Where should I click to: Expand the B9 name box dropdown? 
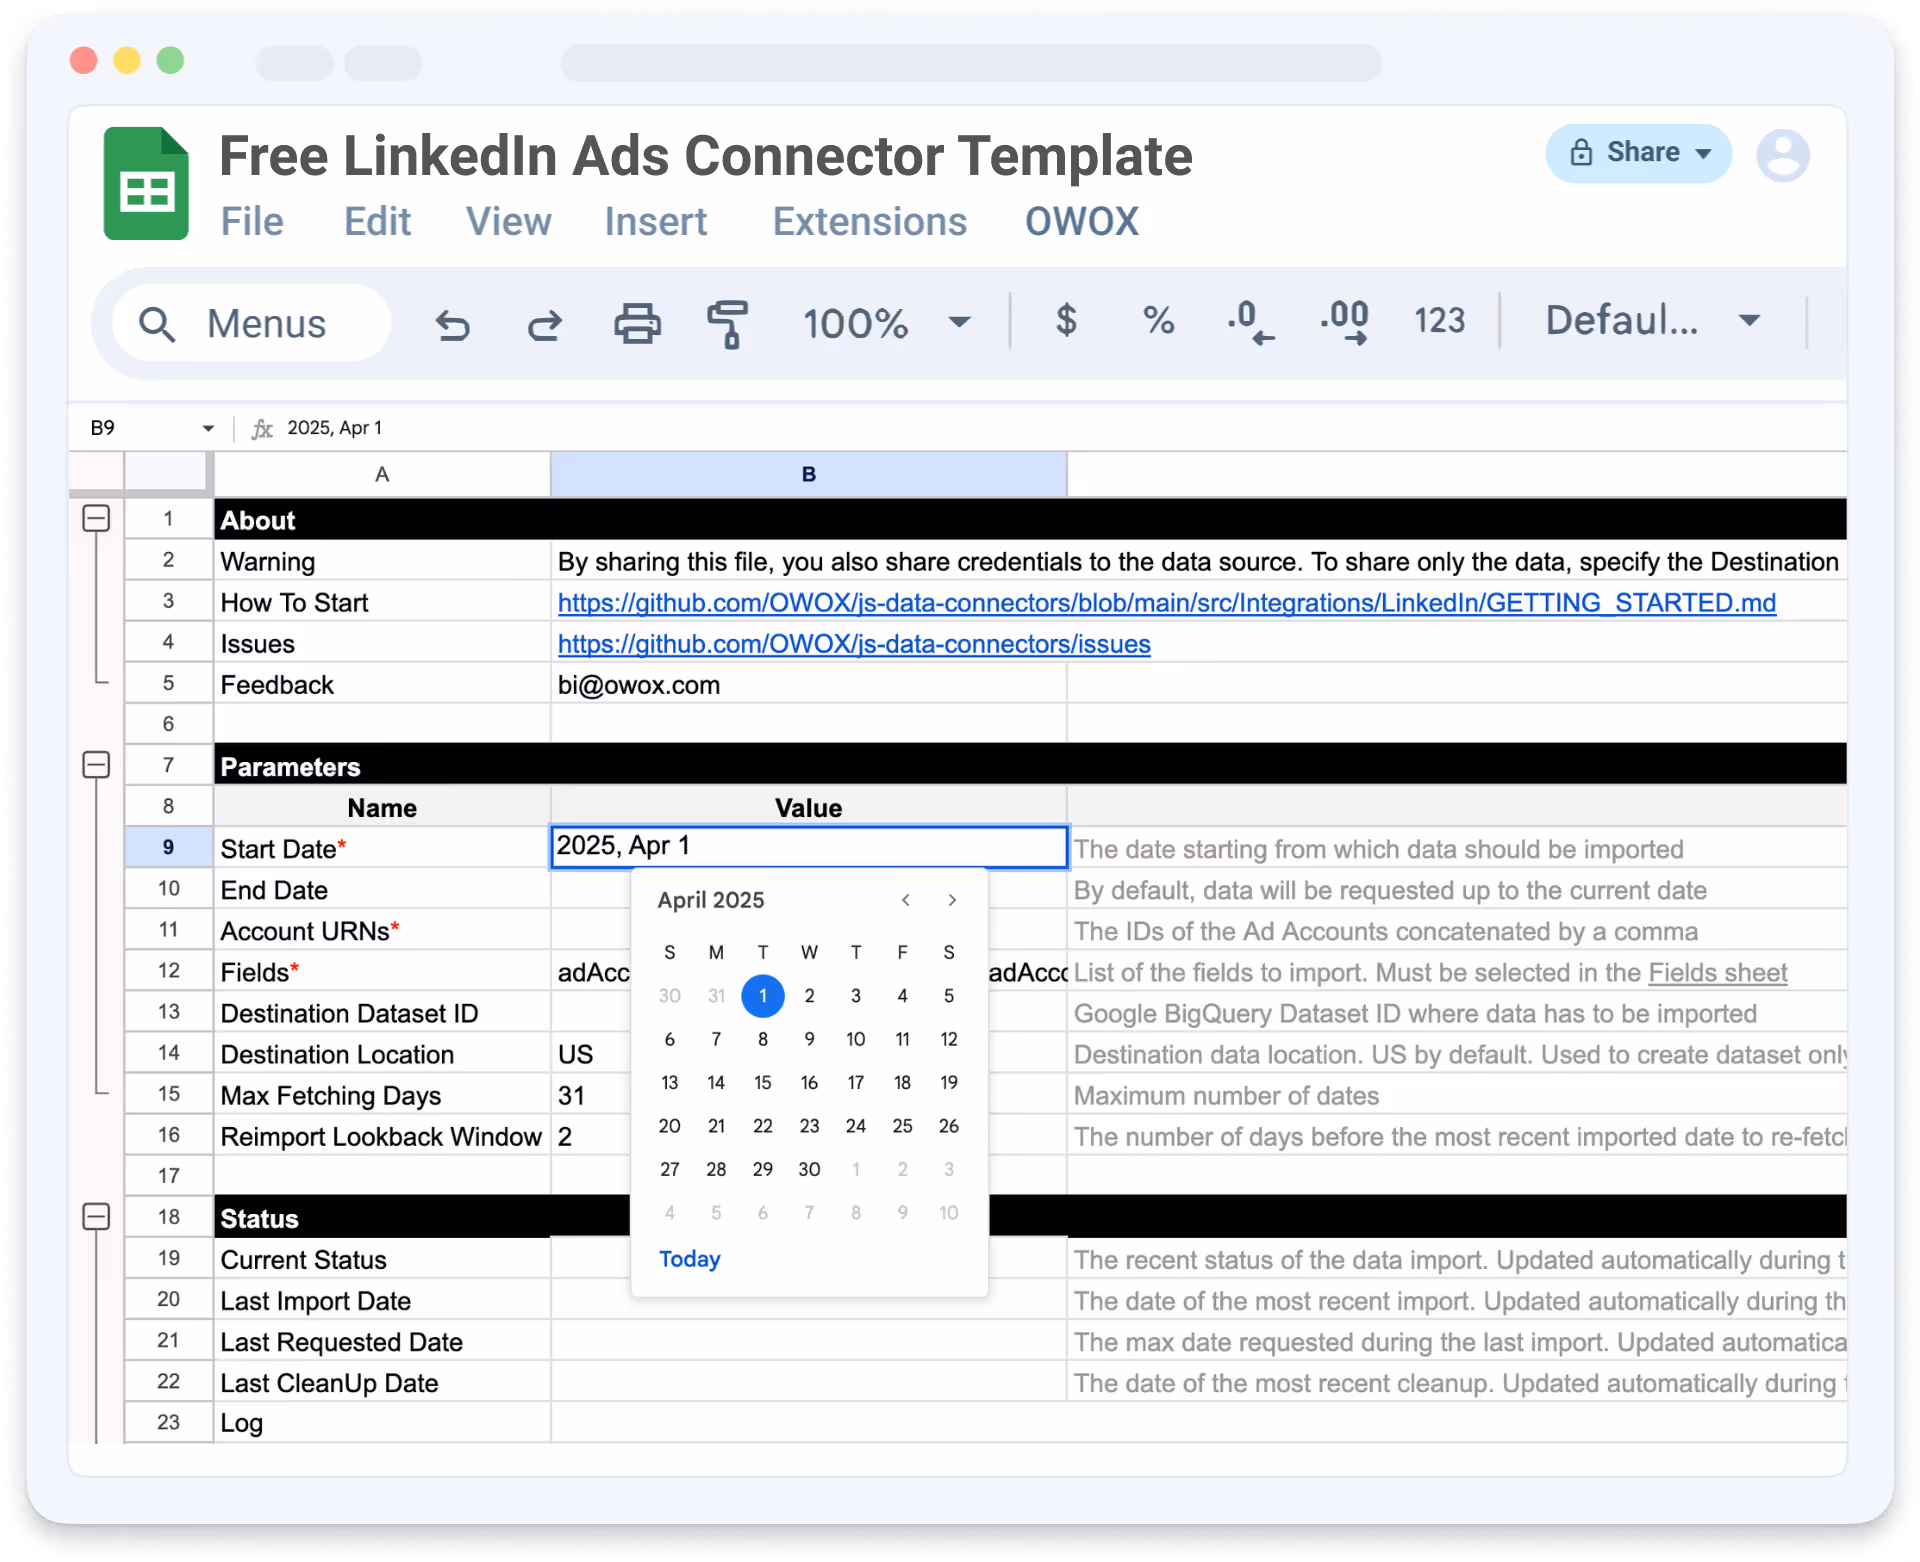pos(208,428)
